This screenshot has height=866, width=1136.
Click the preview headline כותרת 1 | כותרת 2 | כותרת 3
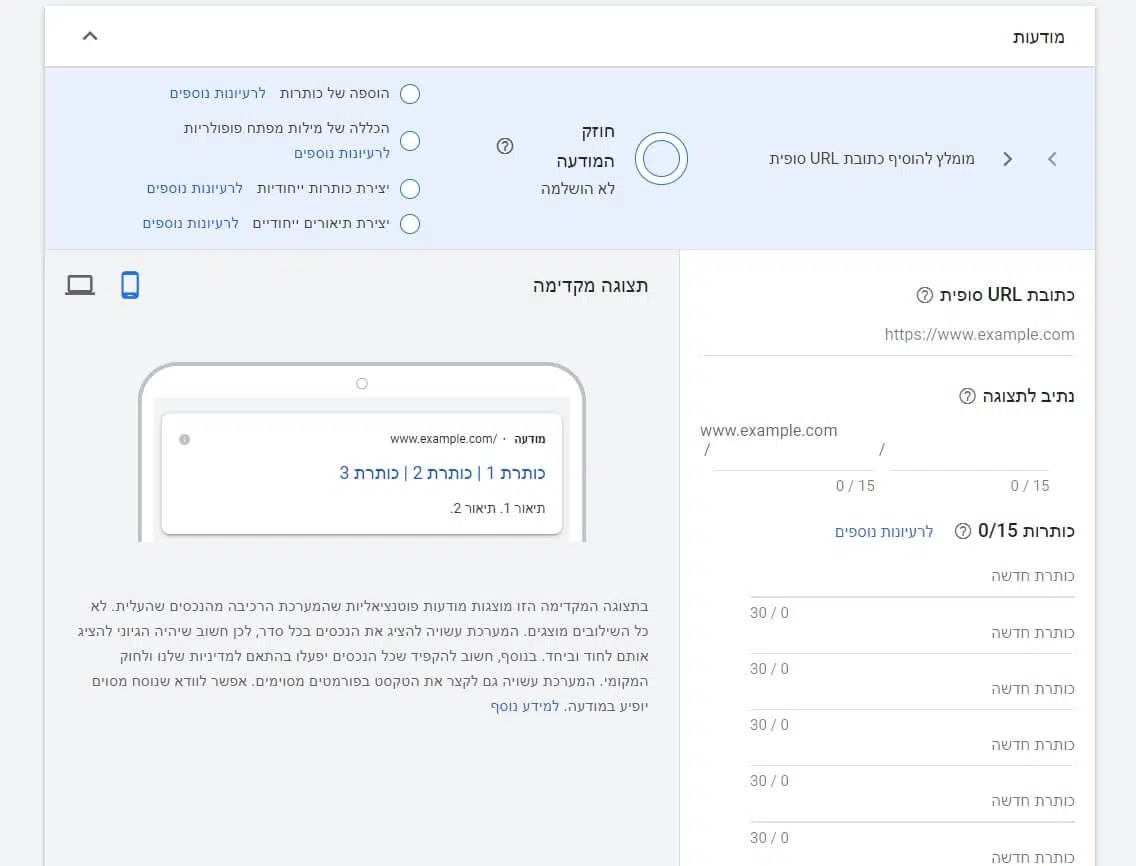pyautogui.click(x=442, y=473)
